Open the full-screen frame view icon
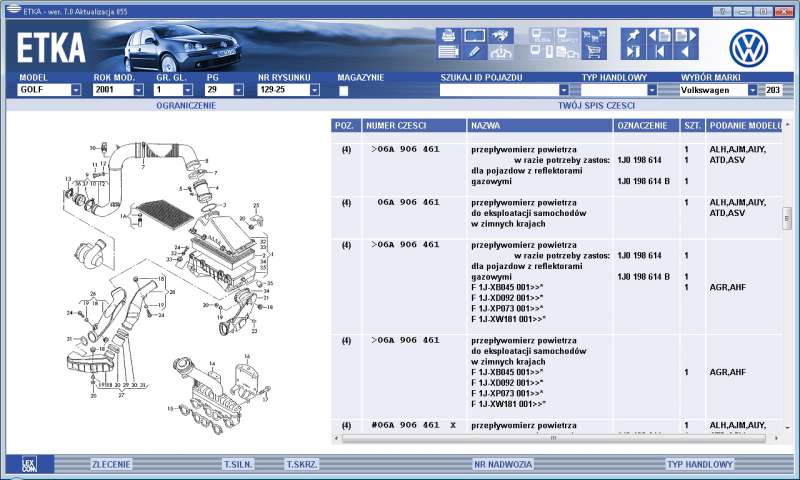This screenshot has width=800, height=480. pyautogui.click(x=474, y=36)
